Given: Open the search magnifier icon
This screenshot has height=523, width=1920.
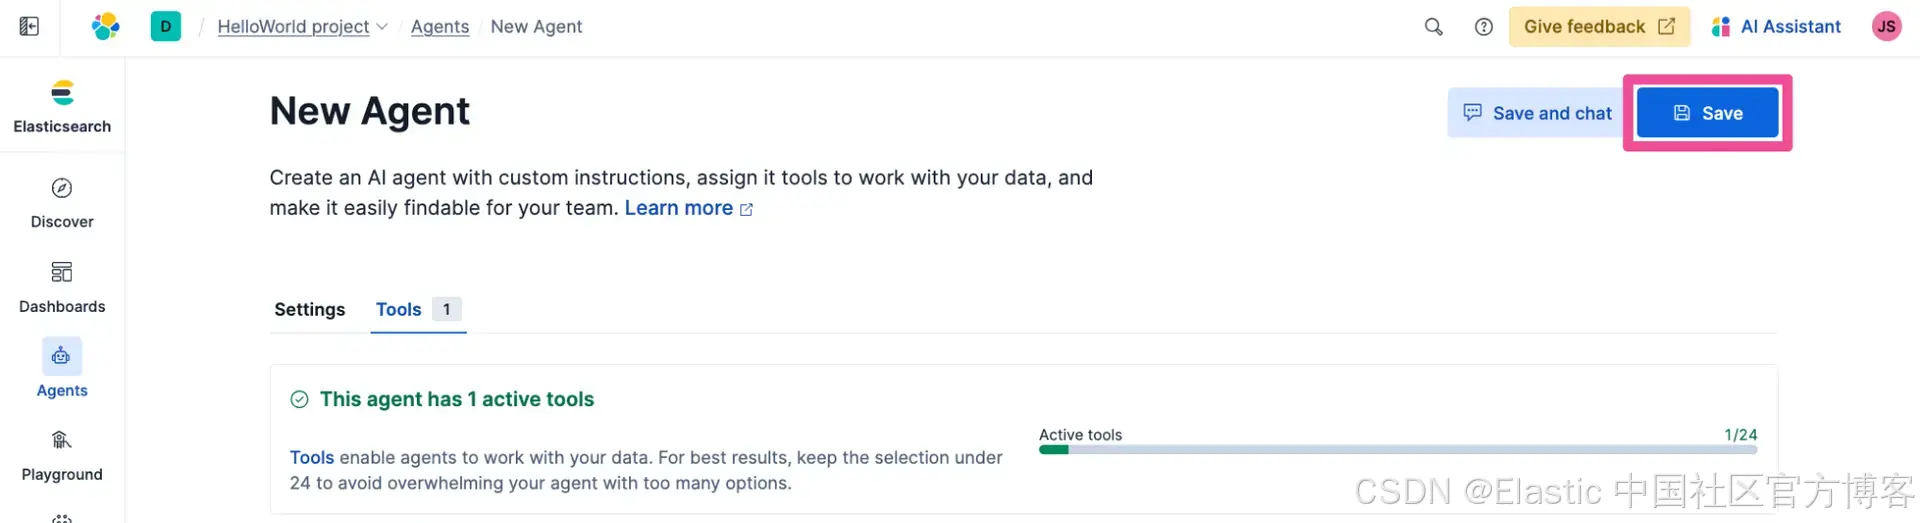Looking at the screenshot, I should pos(1433,27).
